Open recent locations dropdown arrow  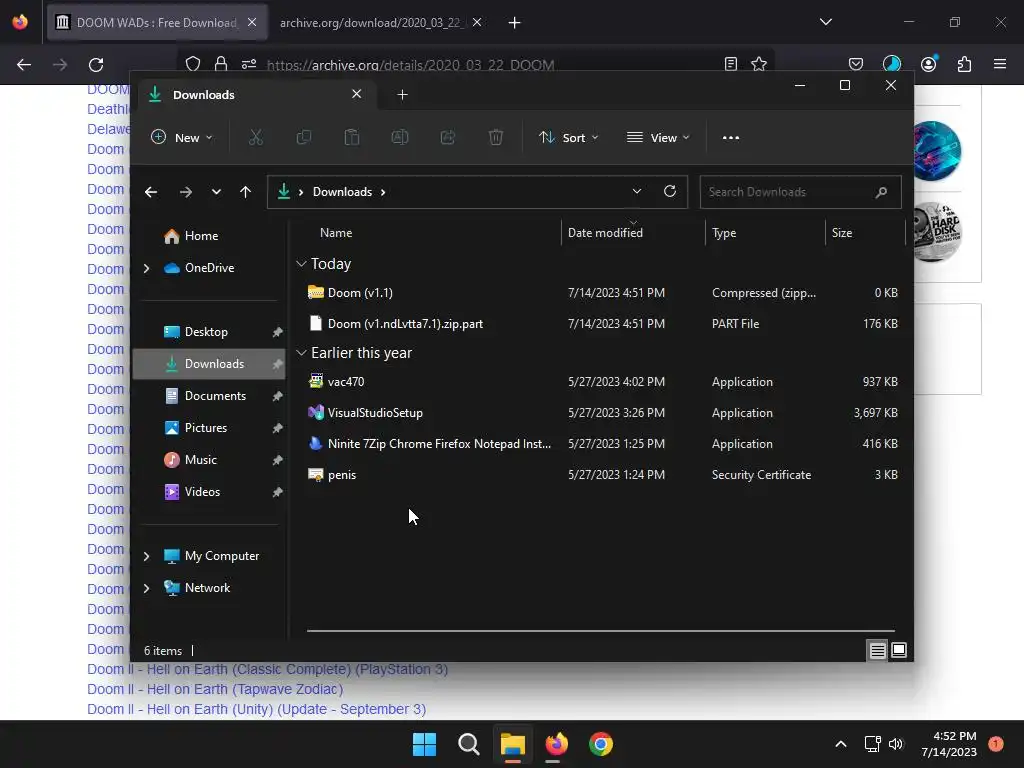tap(216, 192)
